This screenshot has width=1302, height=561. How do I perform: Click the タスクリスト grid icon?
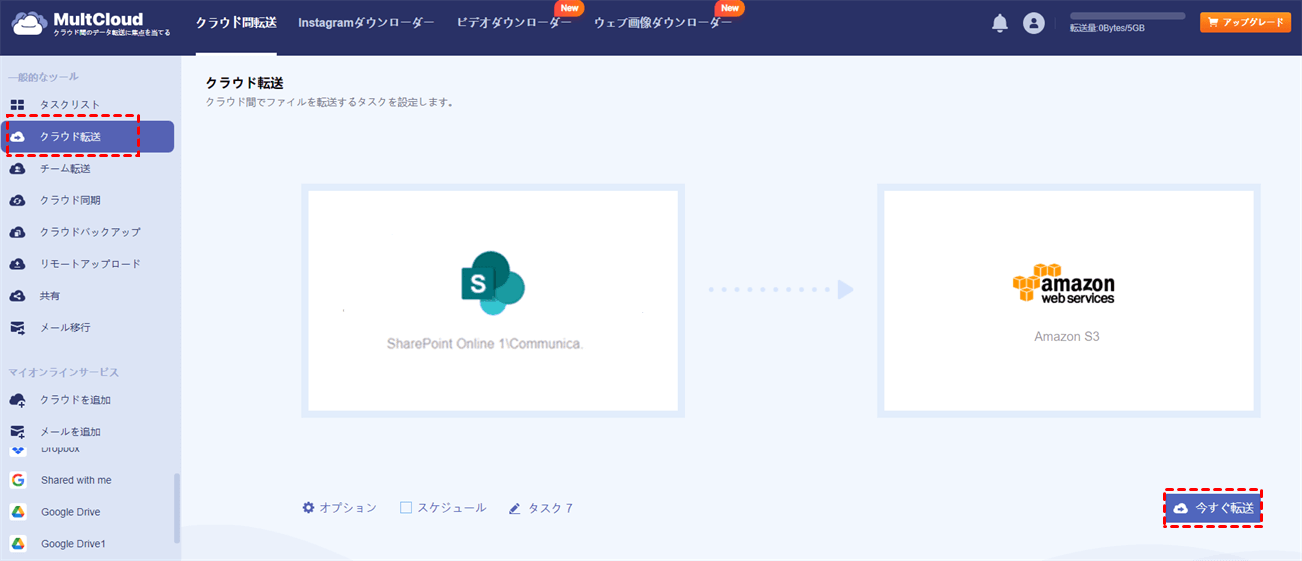(x=17, y=105)
